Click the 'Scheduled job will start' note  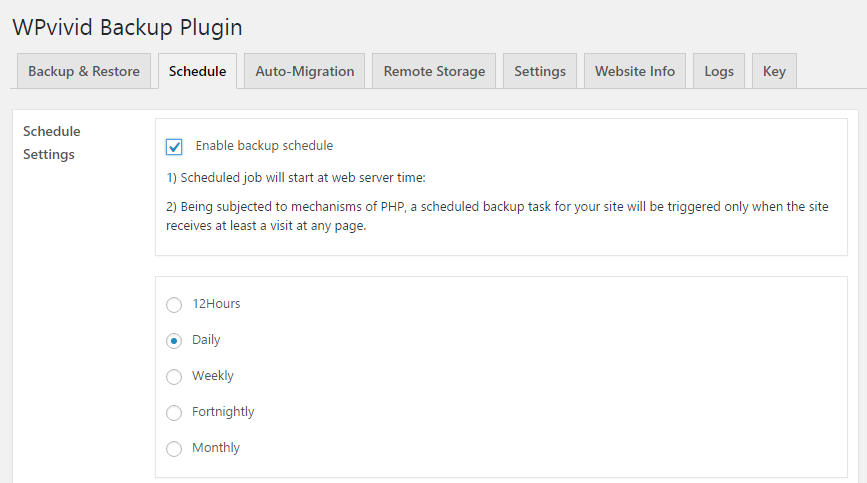[x=296, y=177]
